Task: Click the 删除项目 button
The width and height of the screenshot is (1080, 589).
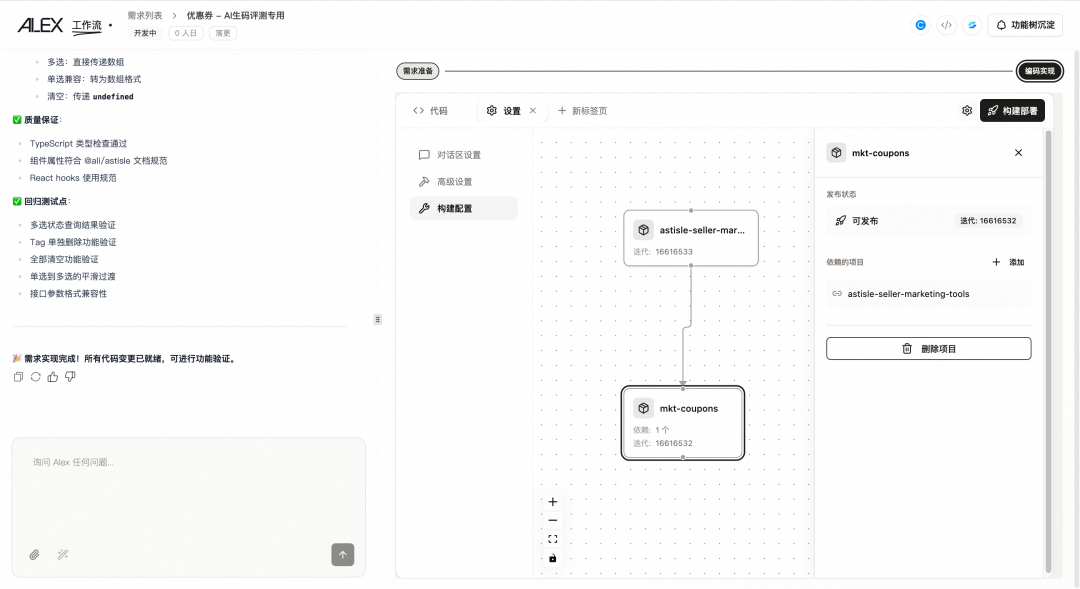Action: point(928,349)
